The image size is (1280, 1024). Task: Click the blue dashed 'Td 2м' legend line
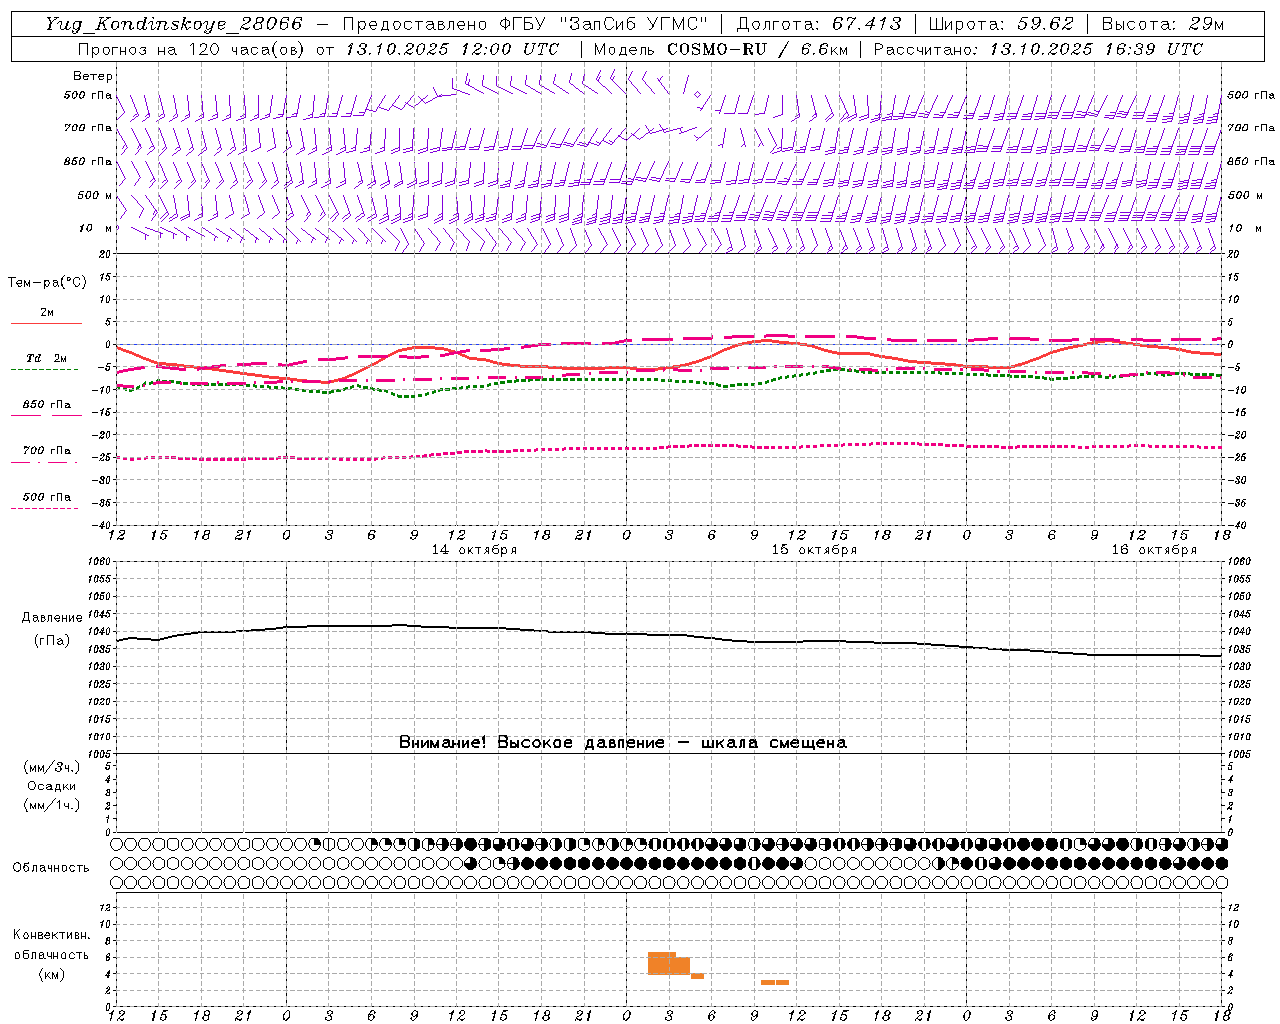[44, 369]
